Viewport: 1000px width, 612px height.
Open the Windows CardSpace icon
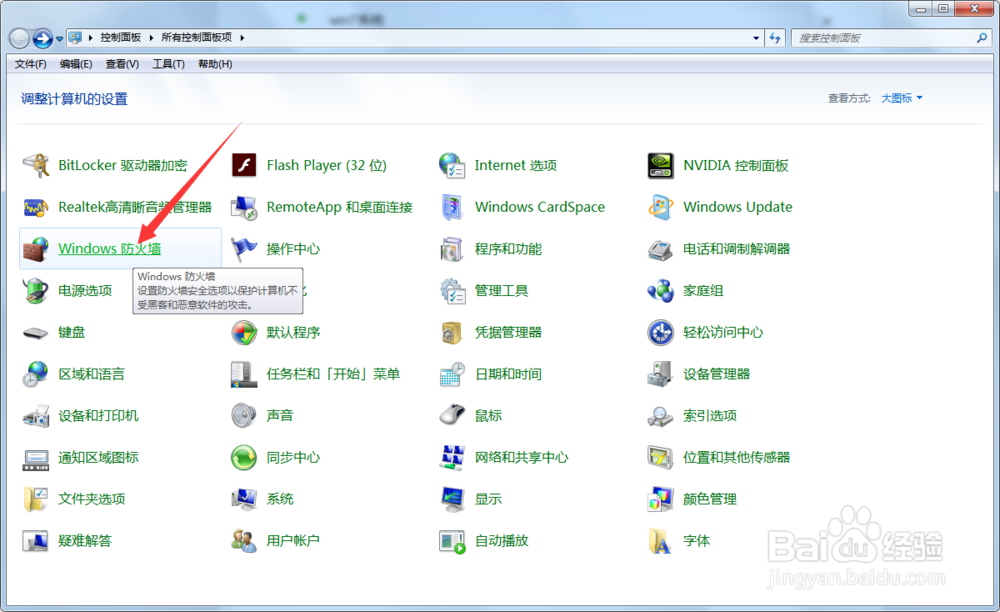pos(452,207)
